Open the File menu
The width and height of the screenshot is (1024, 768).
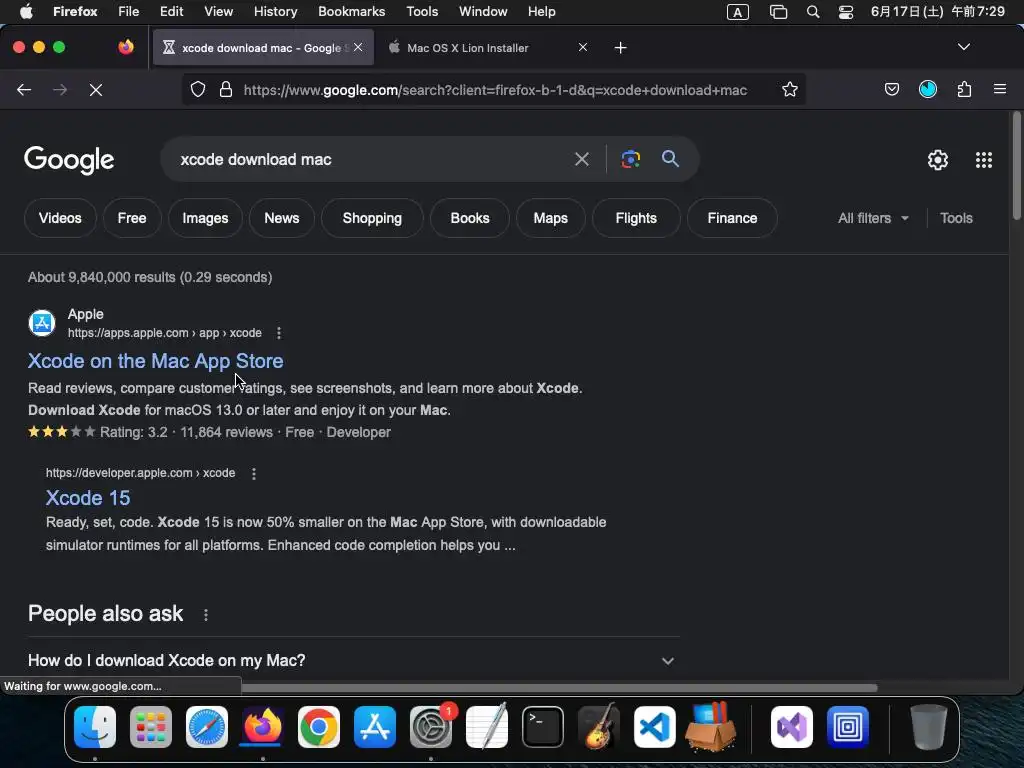point(128,12)
